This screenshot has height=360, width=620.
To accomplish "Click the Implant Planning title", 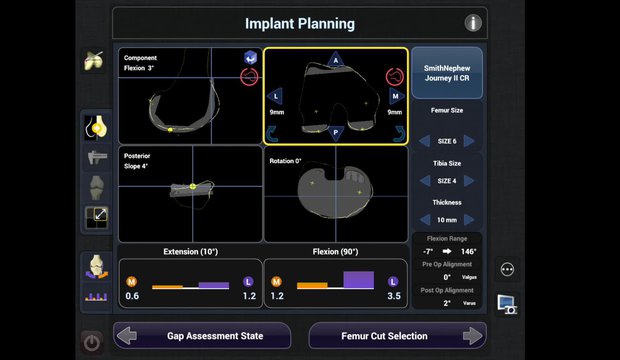I will (300, 24).
